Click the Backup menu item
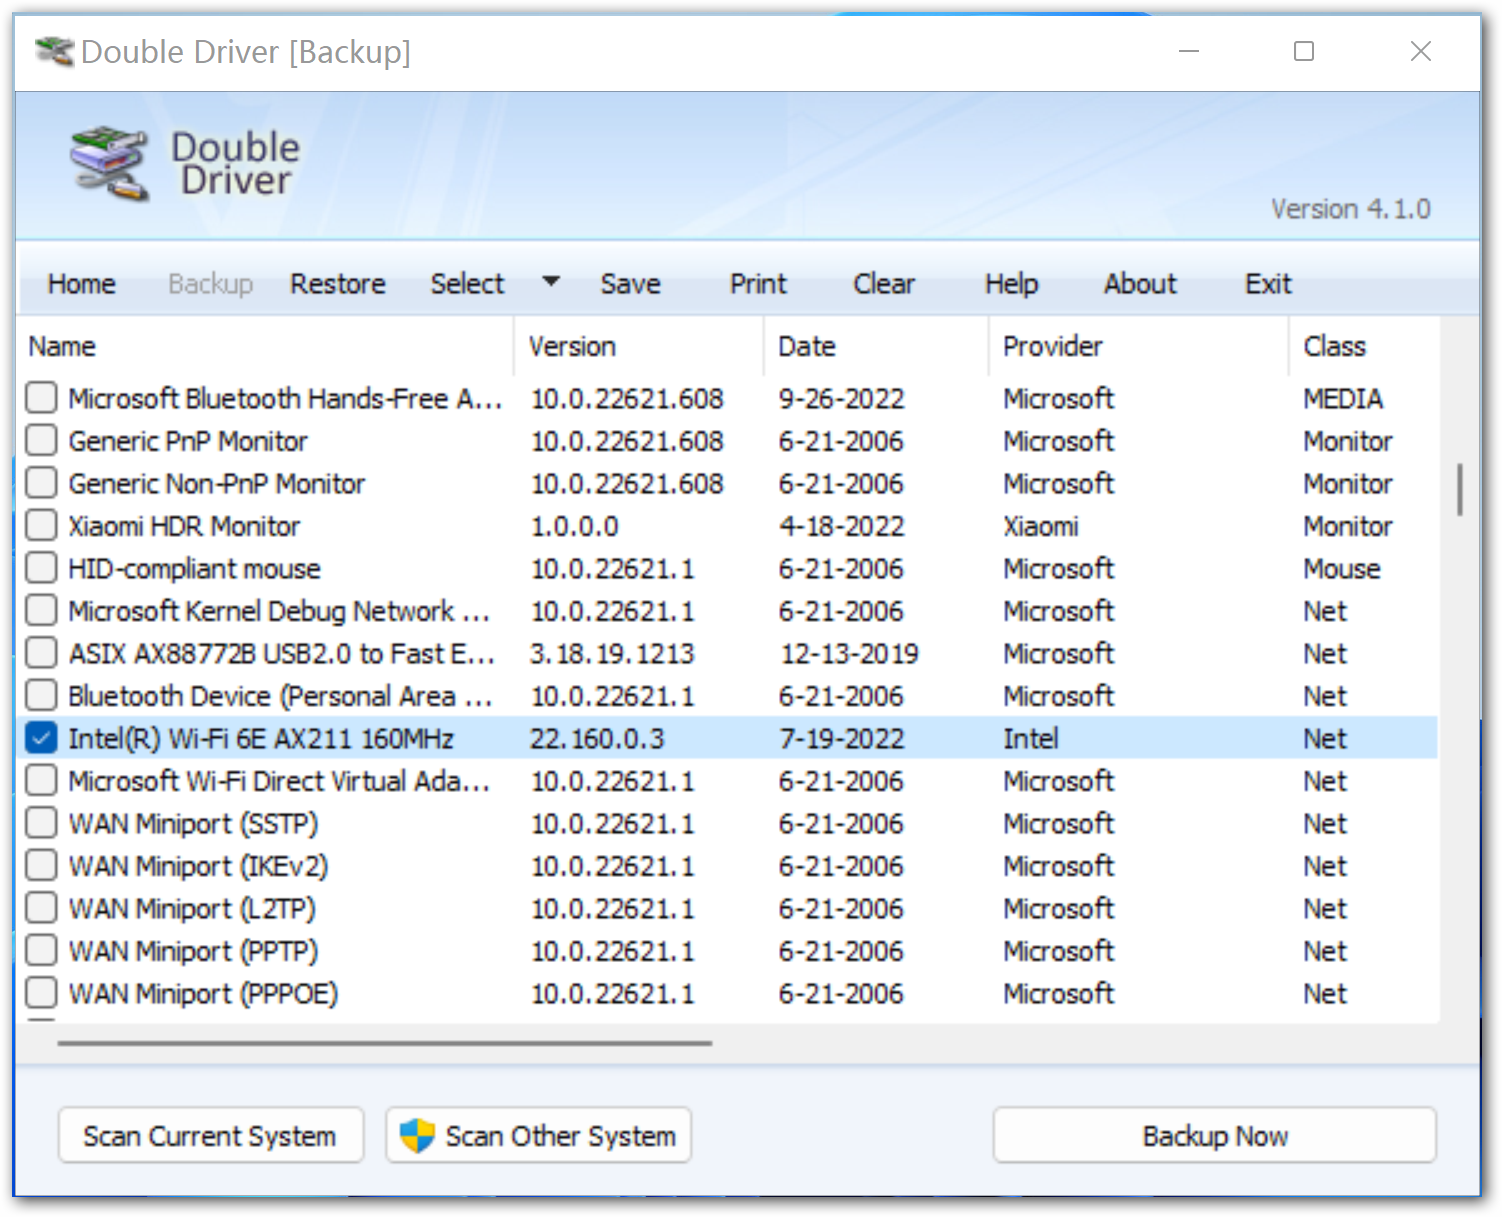This screenshot has width=1502, height=1217. pos(211,284)
